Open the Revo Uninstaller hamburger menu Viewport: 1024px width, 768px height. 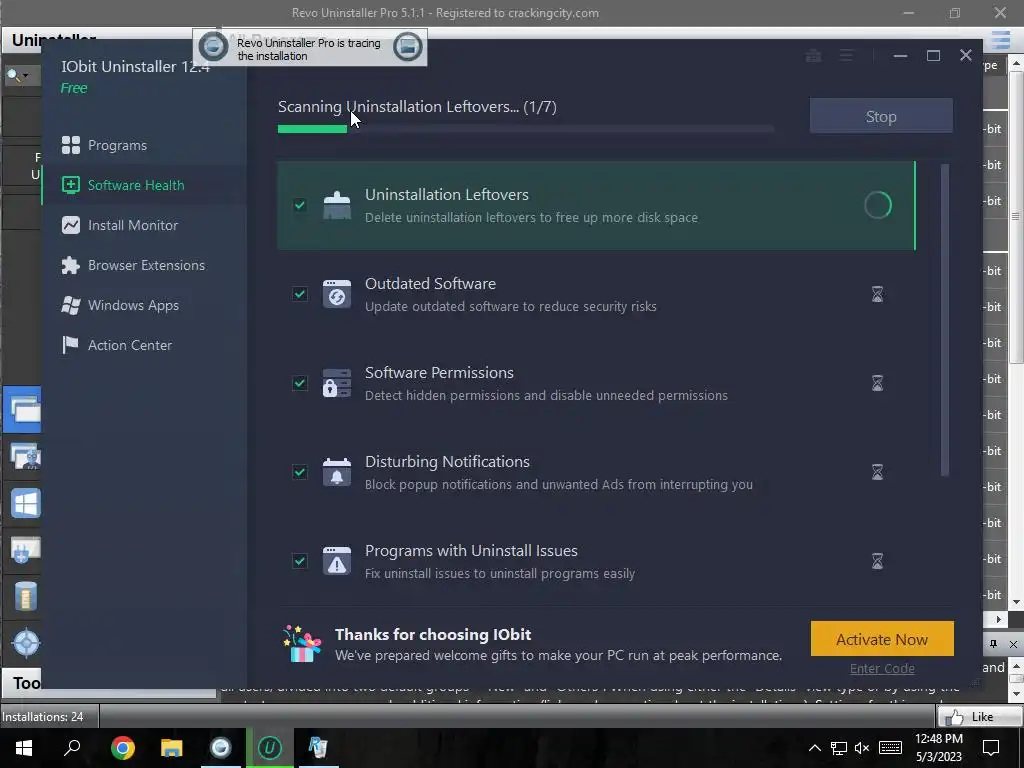tap(1000, 40)
